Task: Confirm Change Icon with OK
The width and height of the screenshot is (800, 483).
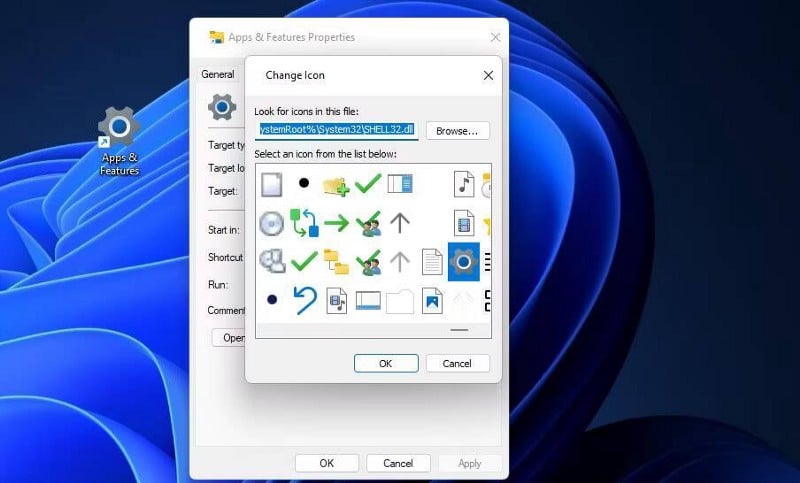Action: (x=386, y=363)
